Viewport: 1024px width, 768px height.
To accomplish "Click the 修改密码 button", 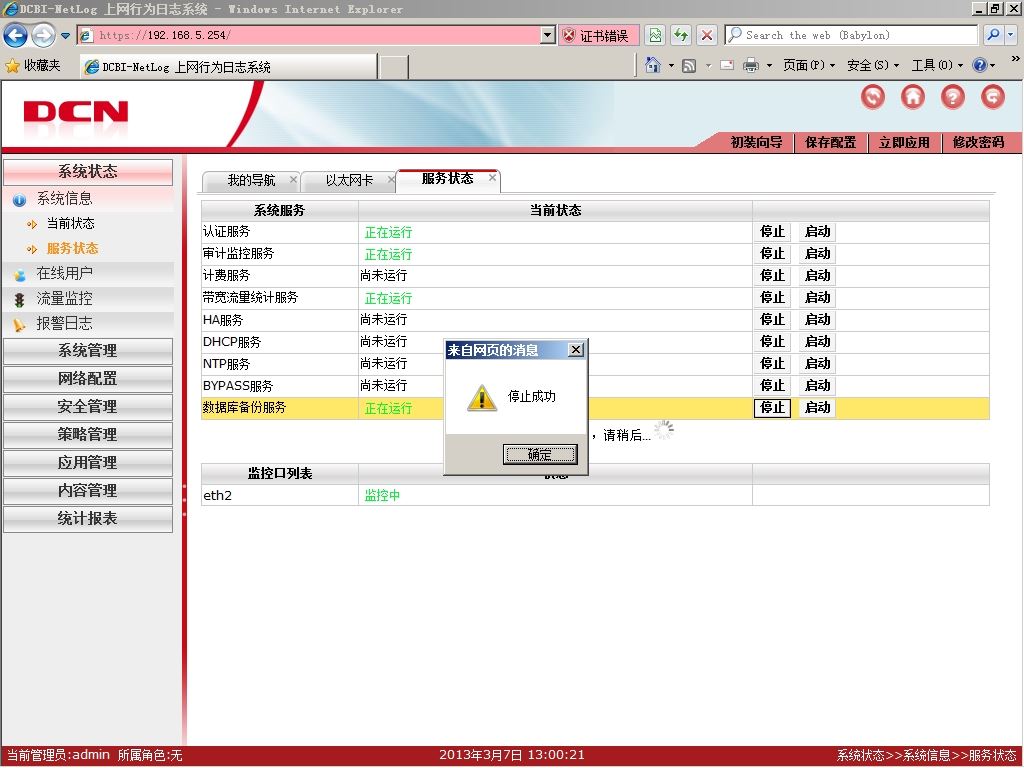I will tap(978, 142).
